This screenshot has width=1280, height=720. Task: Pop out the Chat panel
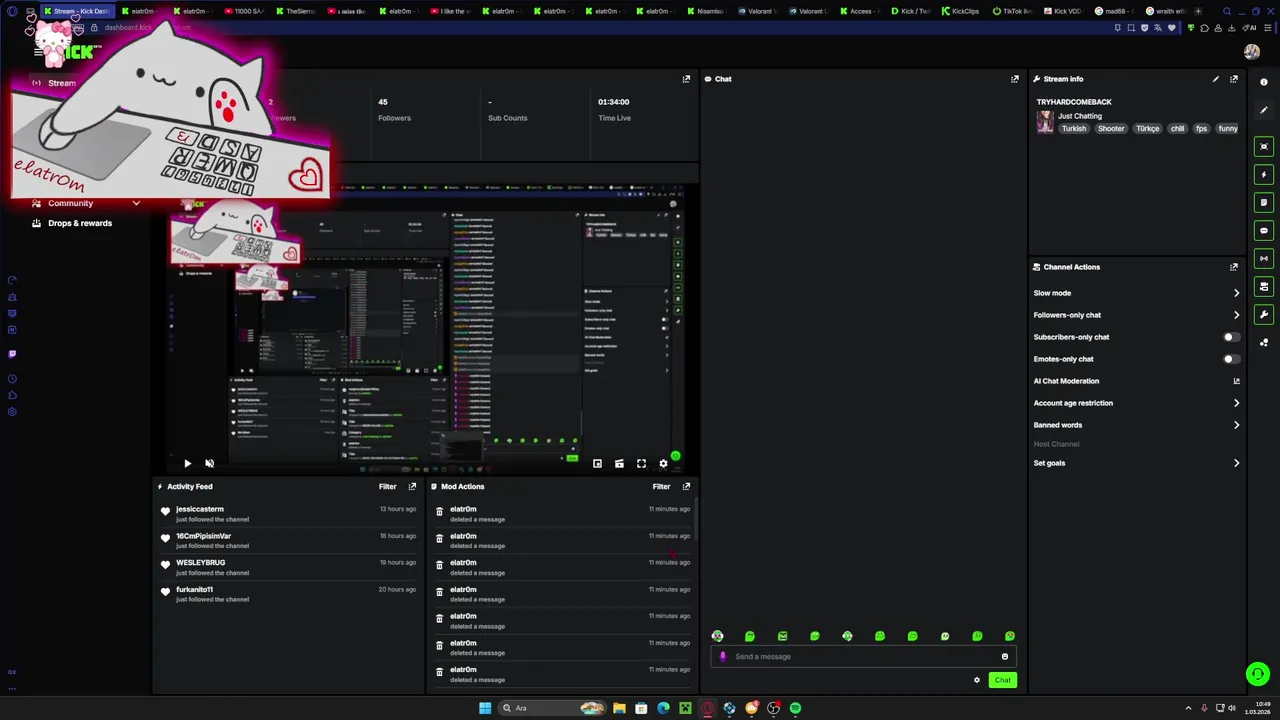point(1015,79)
